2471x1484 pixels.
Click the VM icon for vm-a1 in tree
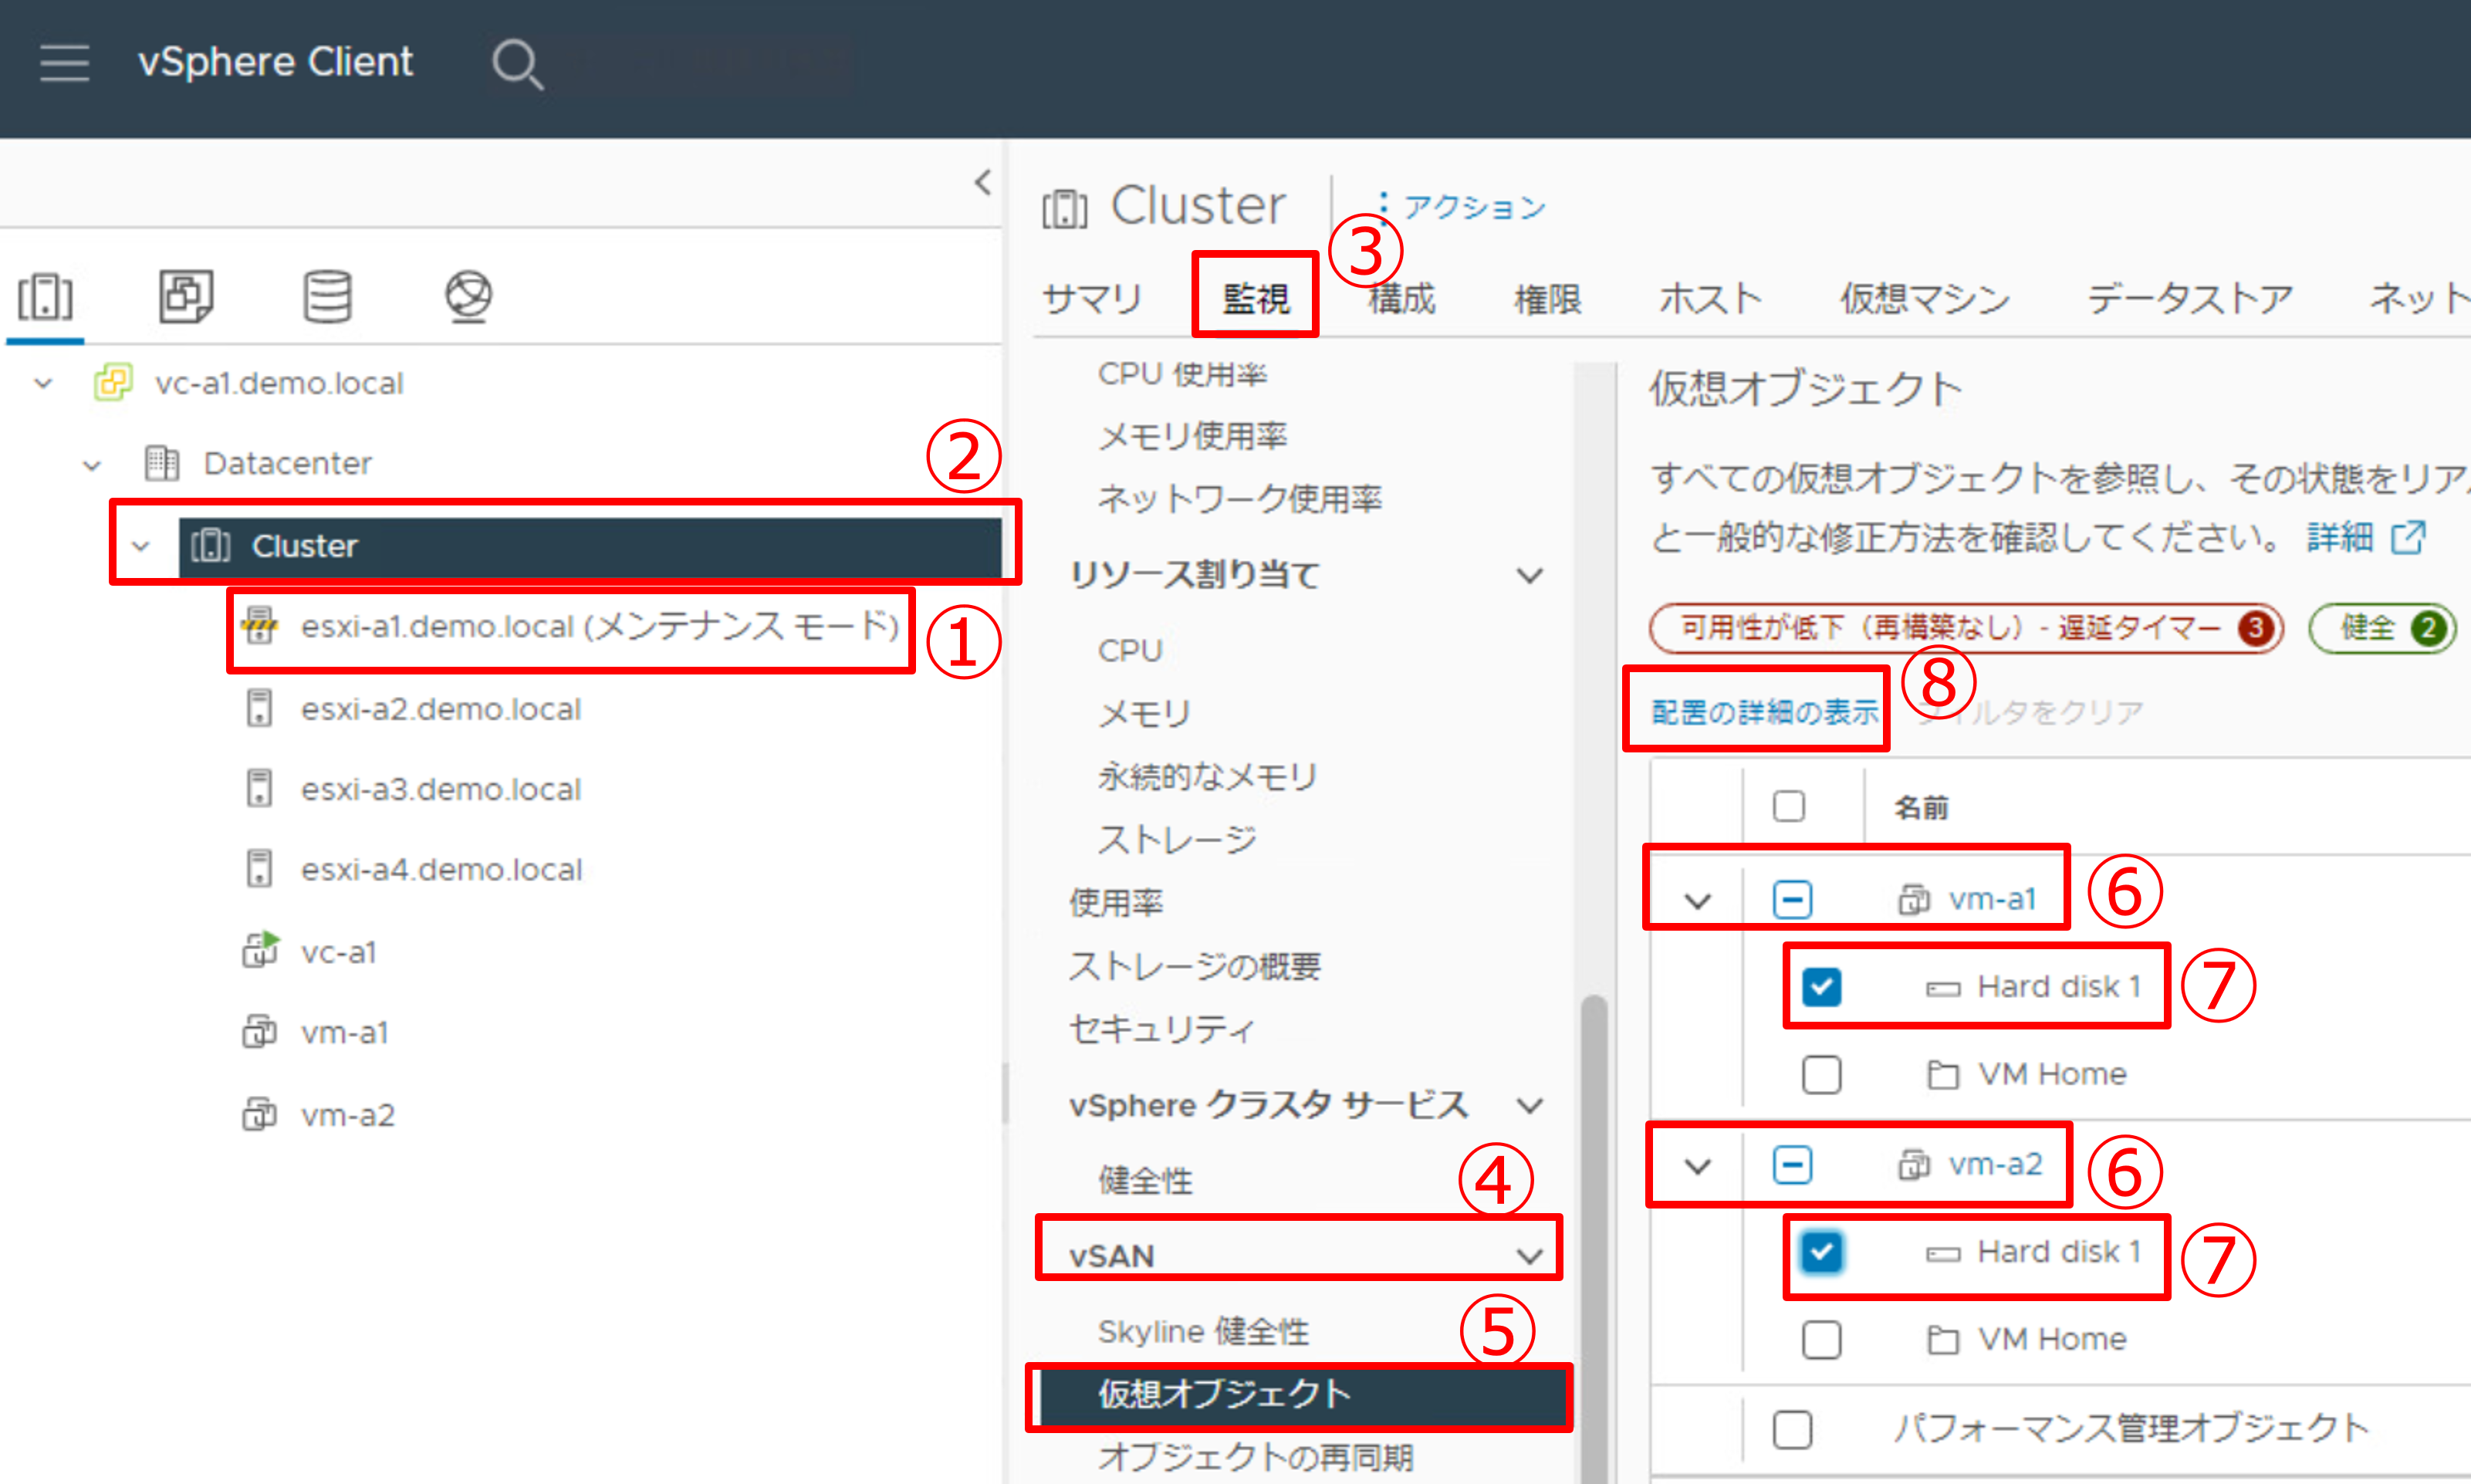(260, 1031)
